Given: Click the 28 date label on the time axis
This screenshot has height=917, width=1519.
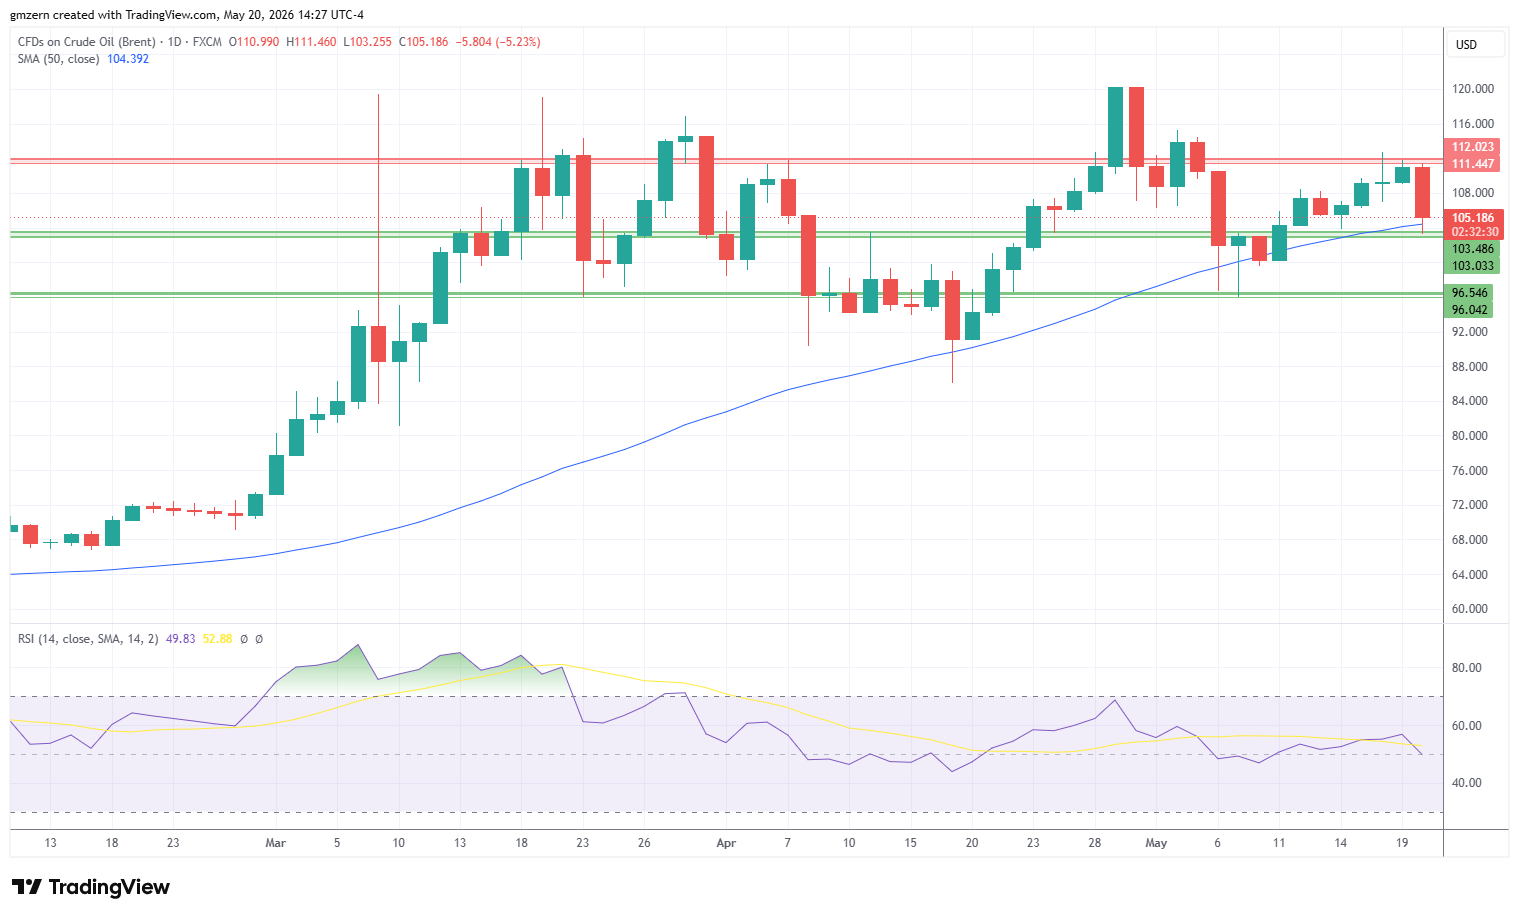Looking at the screenshot, I should click(1095, 843).
